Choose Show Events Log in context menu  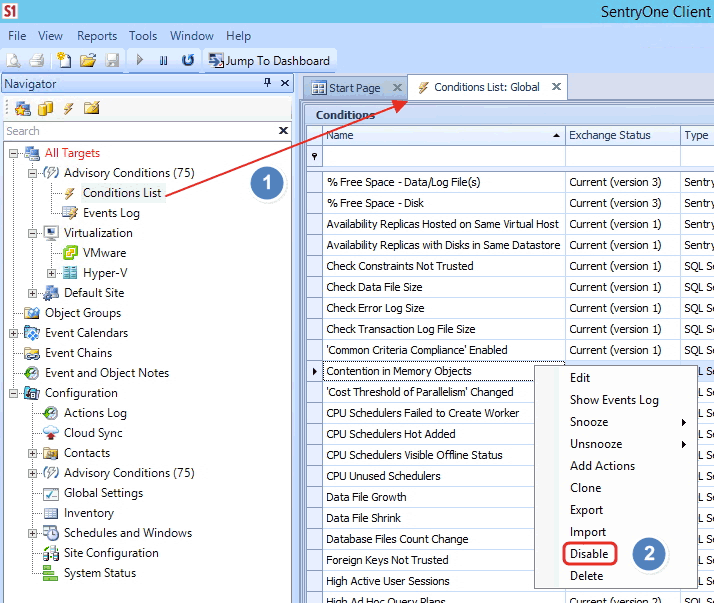point(616,400)
